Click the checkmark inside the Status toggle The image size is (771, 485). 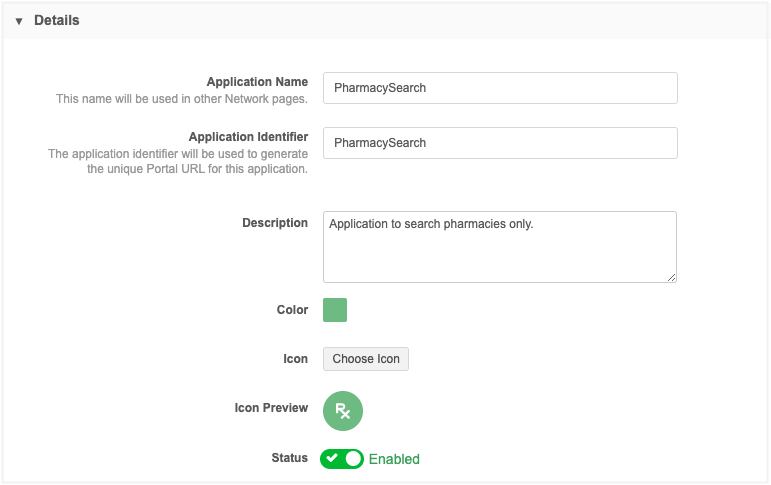[x=332, y=459]
